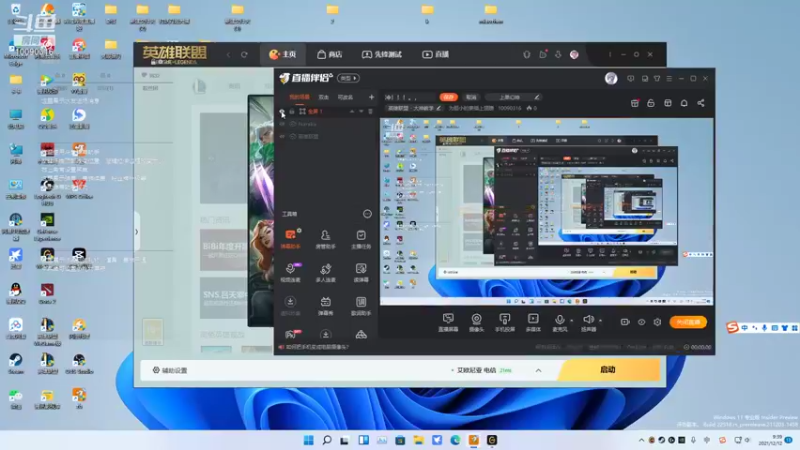Screen dimensions: 800x450
Task: Toggle the preview eye in bottom bar
Action: point(641,322)
